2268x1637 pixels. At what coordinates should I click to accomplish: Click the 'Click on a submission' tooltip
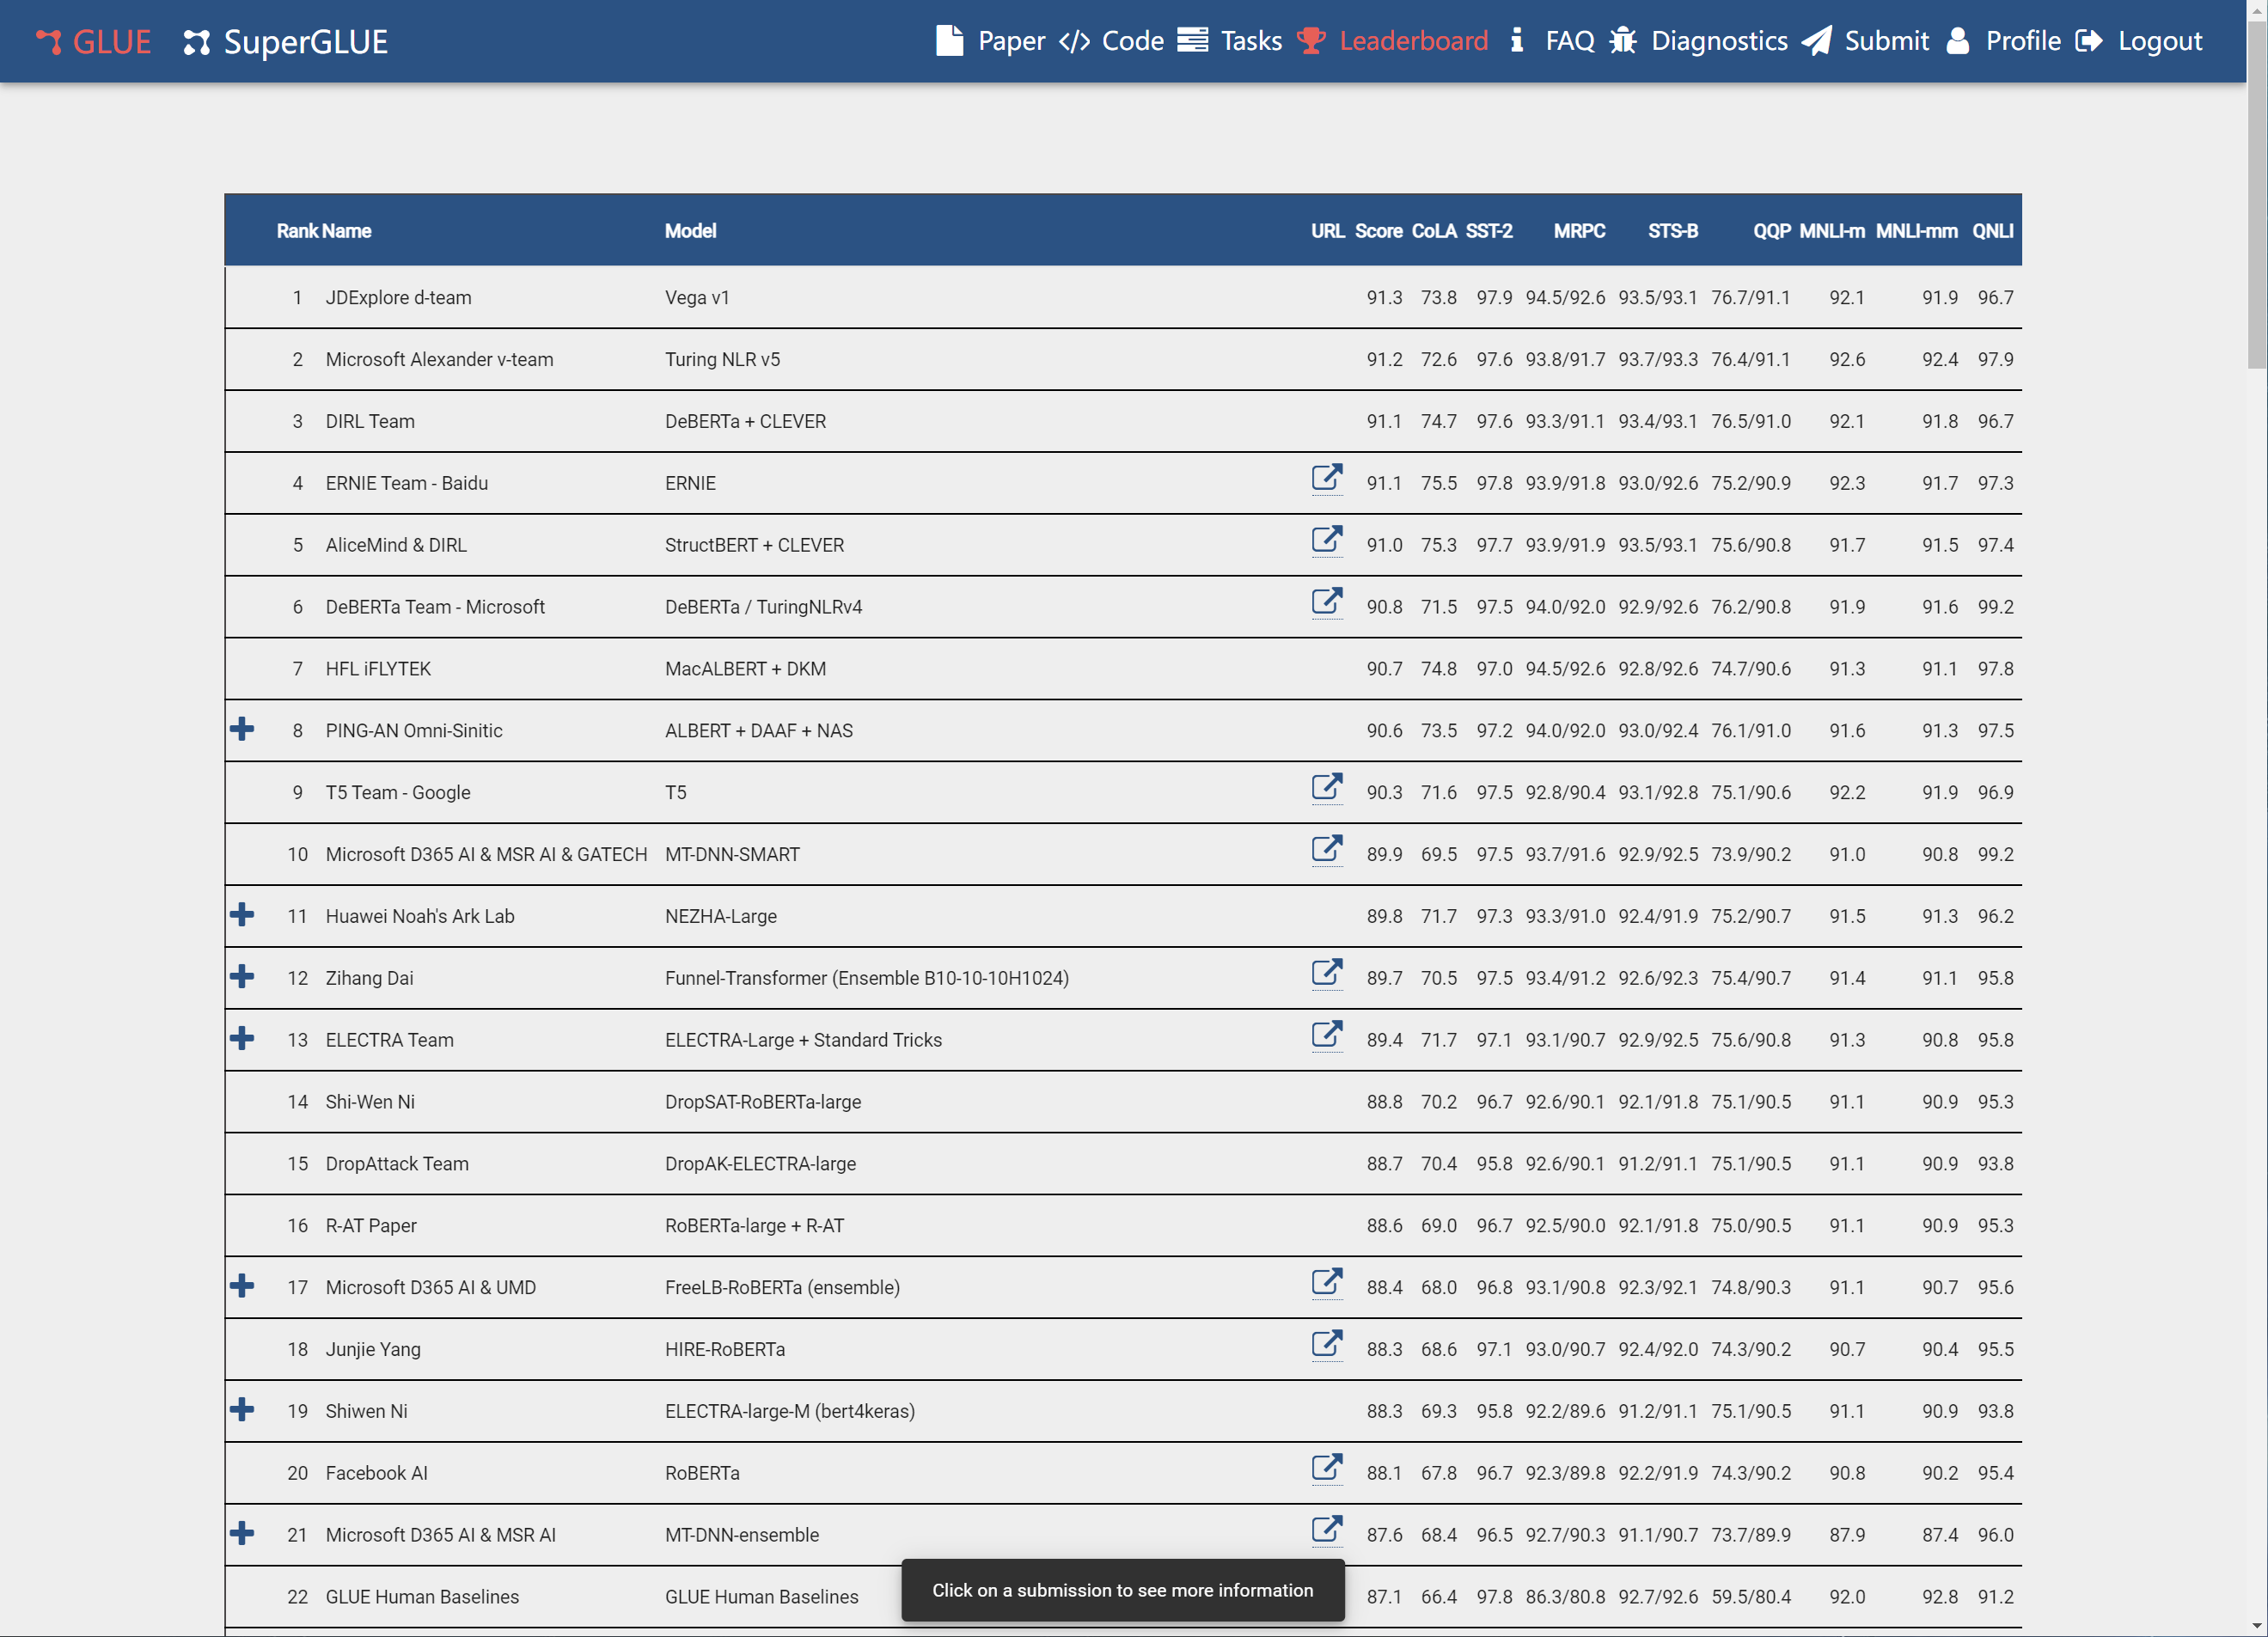[x=1122, y=1589]
